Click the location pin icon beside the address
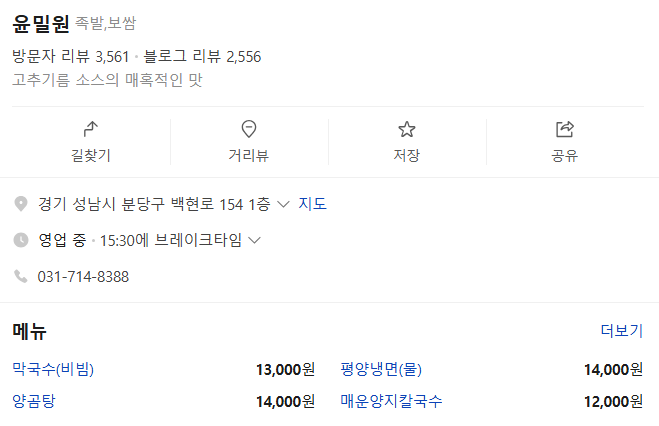The image size is (659, 426). [21, 204]
